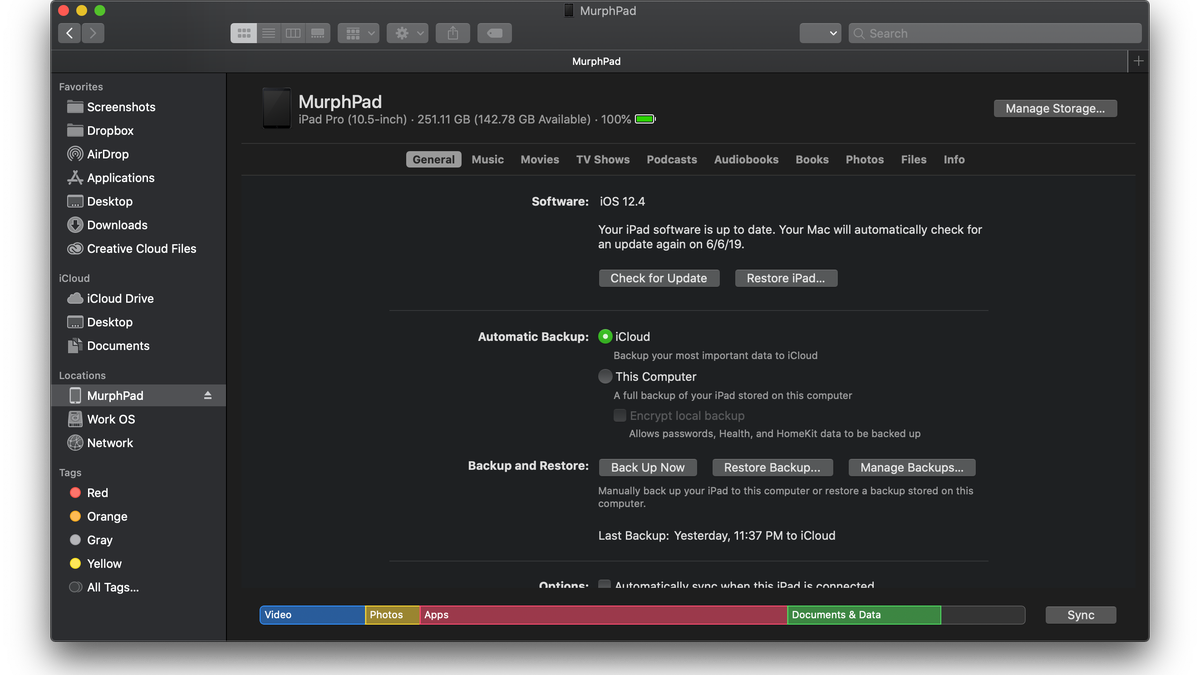The width and height of the screenshot is (1200, 675).
Task: Toggle Encrypt local backup checkbox
Action: coord(620,416)
